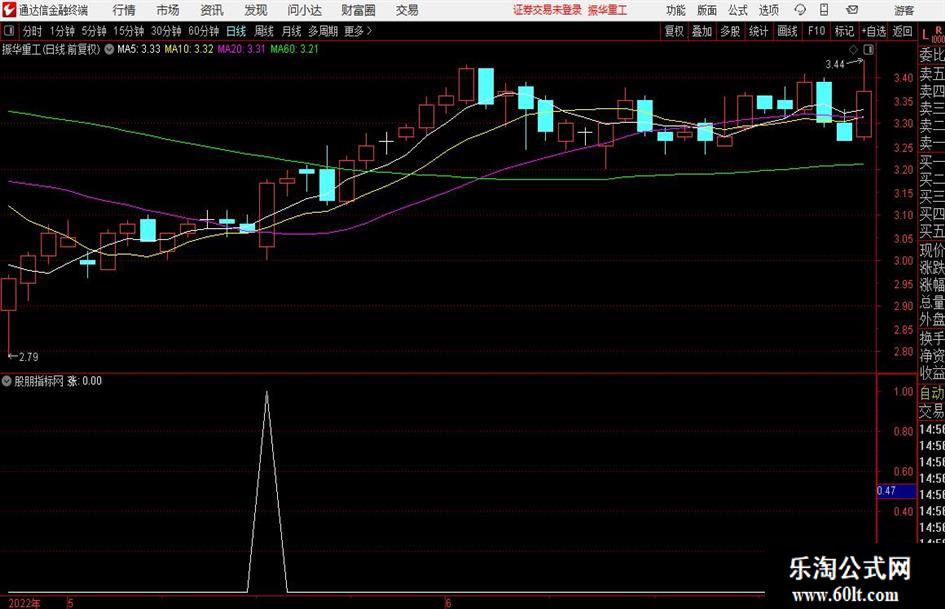Switch to the 分时 chart tab
This screenshot has width=945, height=609.
click(x=33, y=31)
